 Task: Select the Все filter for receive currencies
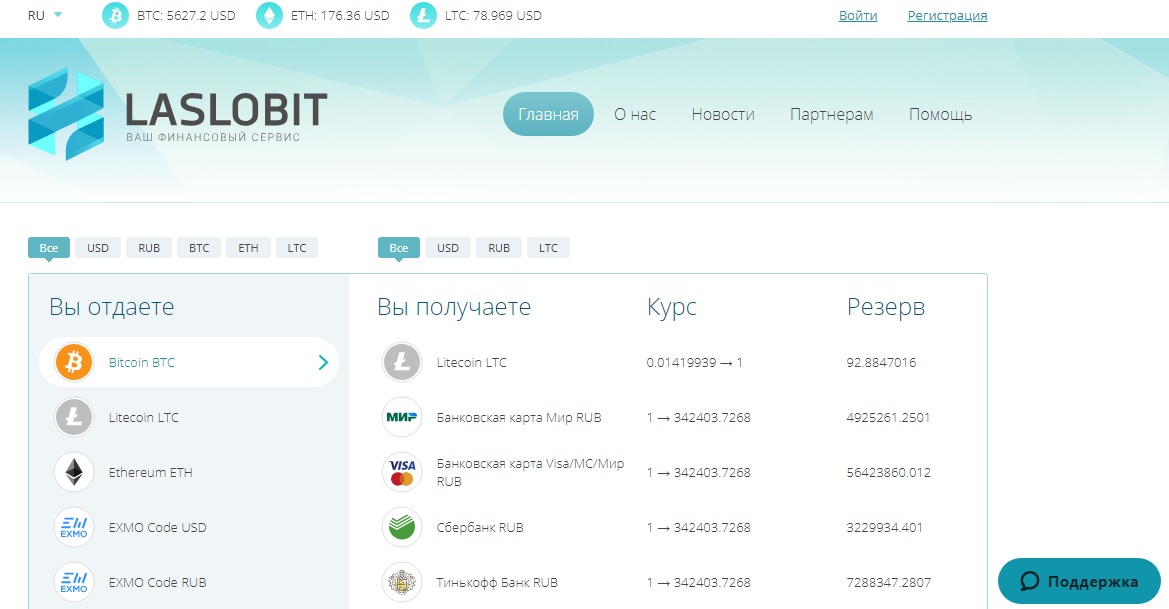click(x=399, y=247)
